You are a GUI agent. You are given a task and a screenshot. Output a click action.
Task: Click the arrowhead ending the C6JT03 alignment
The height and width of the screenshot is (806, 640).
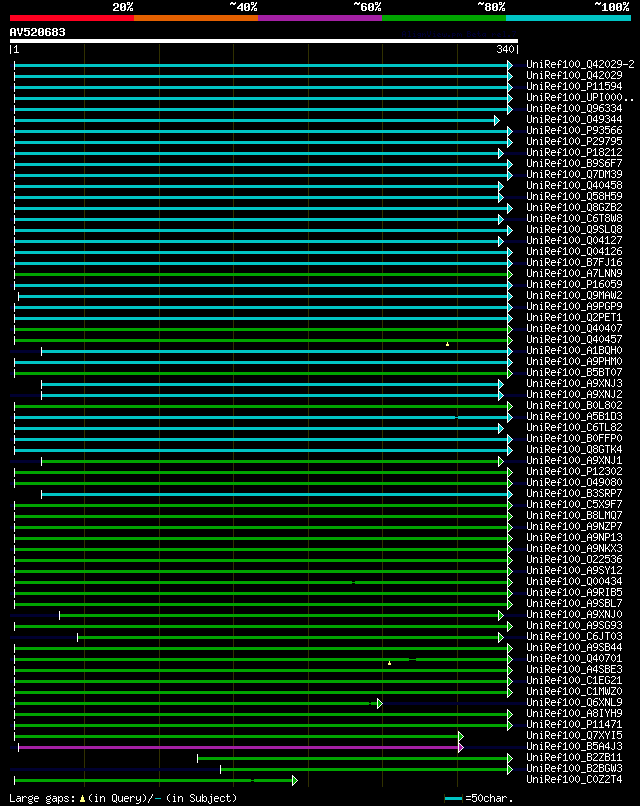pyautogui.click(x=501, y=637)
